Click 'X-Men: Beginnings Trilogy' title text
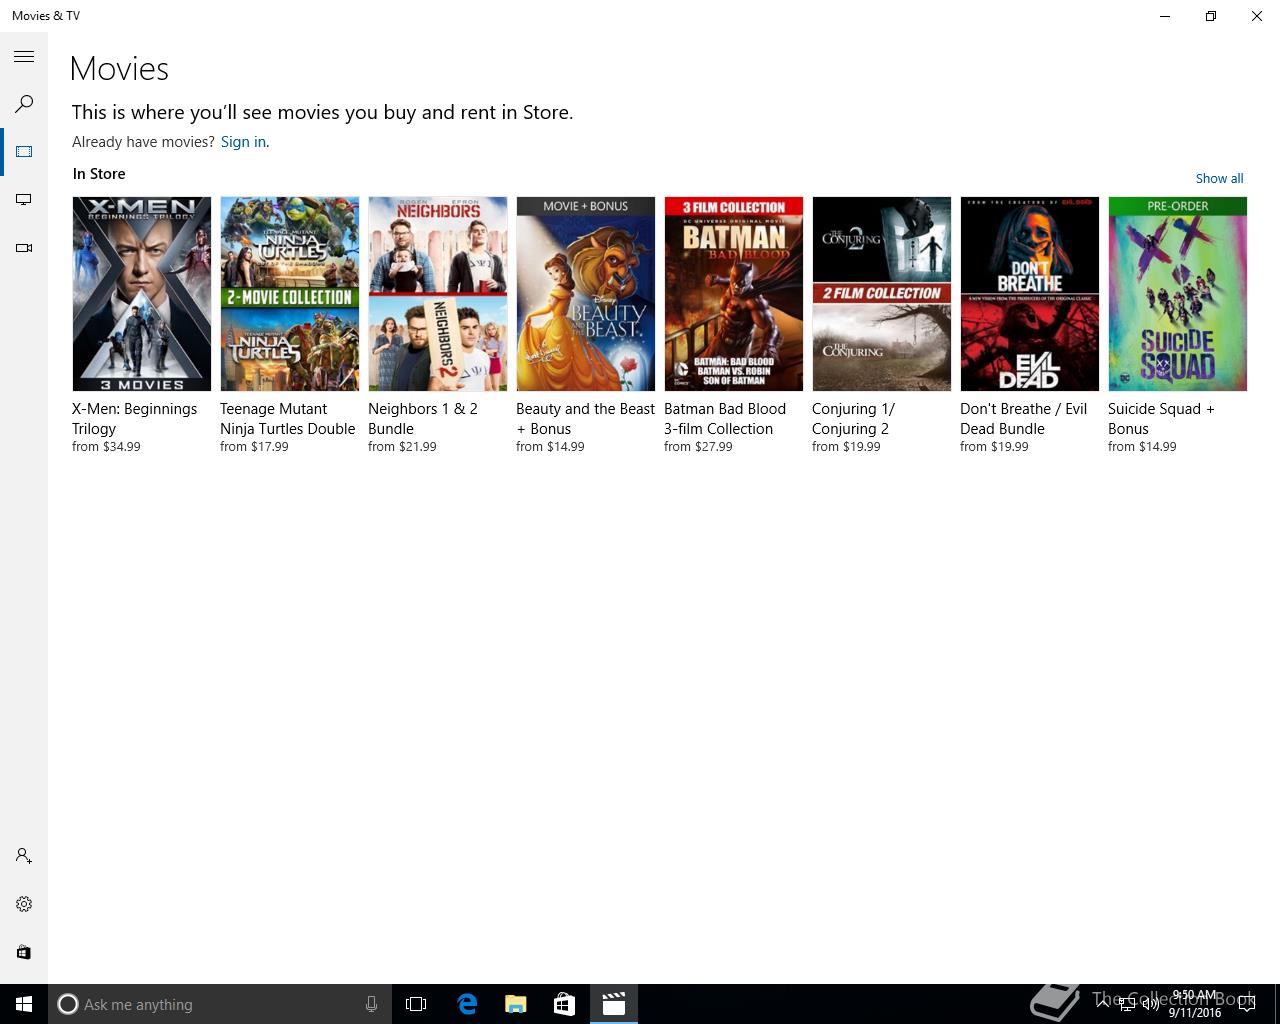1280x1024 pixels. click(135, 419)
